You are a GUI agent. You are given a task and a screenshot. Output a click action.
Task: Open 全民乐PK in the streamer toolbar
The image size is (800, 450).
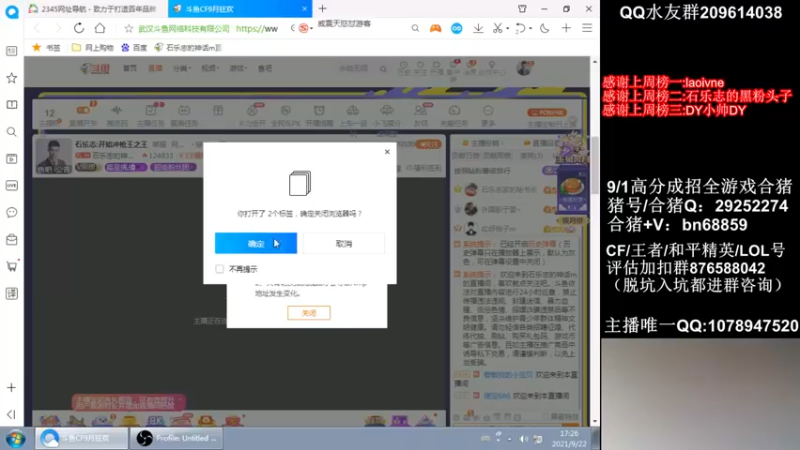click(x=285, y=115)
